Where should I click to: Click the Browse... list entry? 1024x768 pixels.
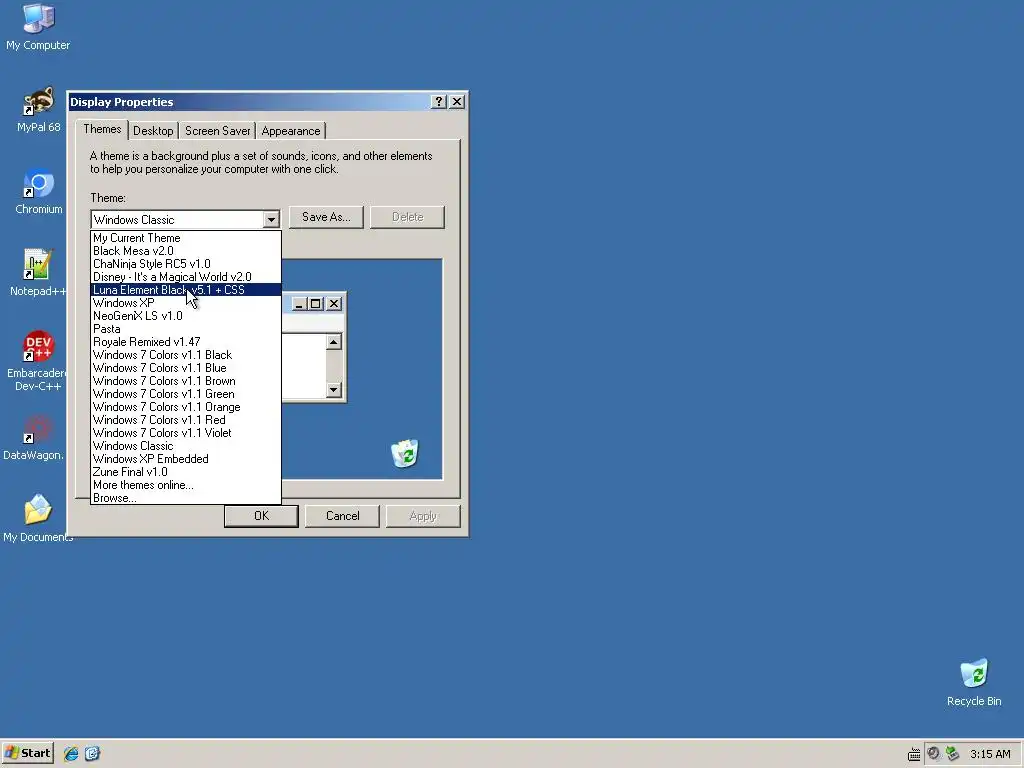185,498
